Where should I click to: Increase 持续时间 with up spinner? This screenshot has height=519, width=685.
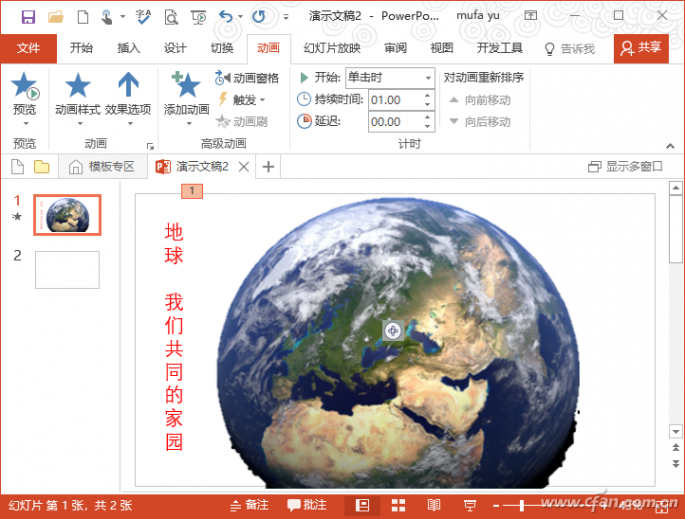tap(428, 95)
